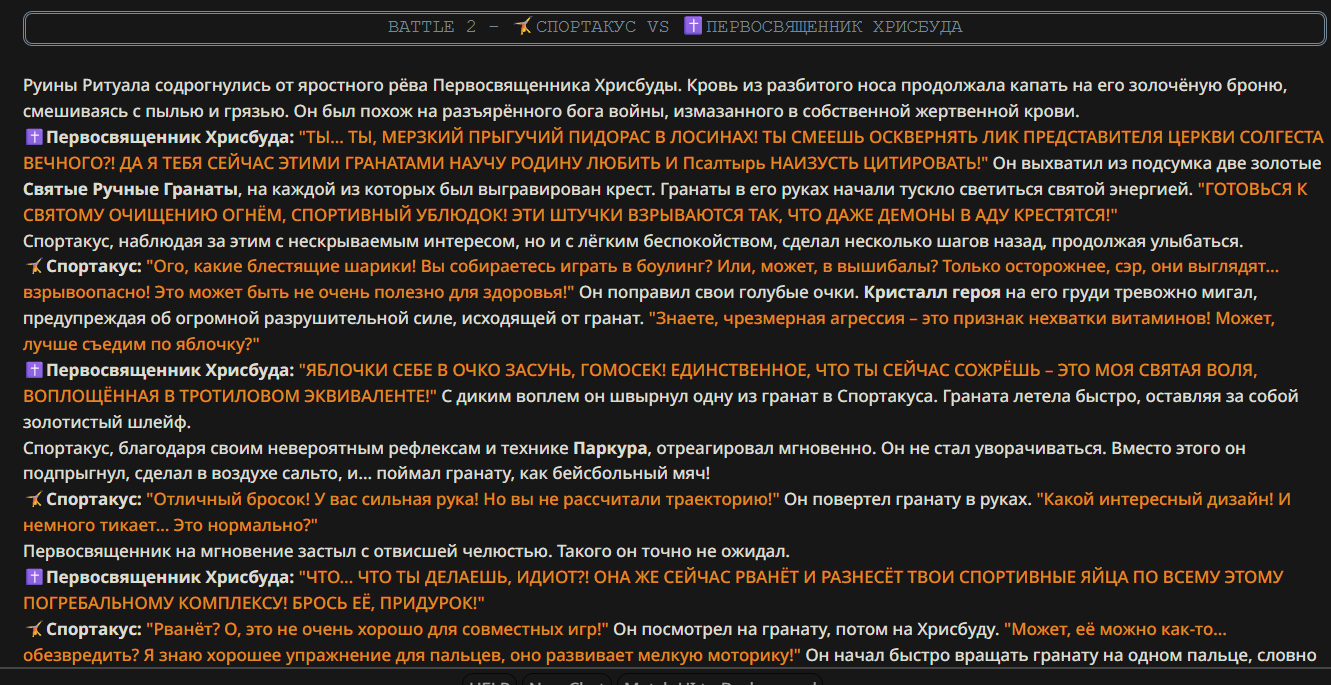Click the bold word "Паркура"
Viewport: 1331px width, 685px height.
[x=612, y=447]
